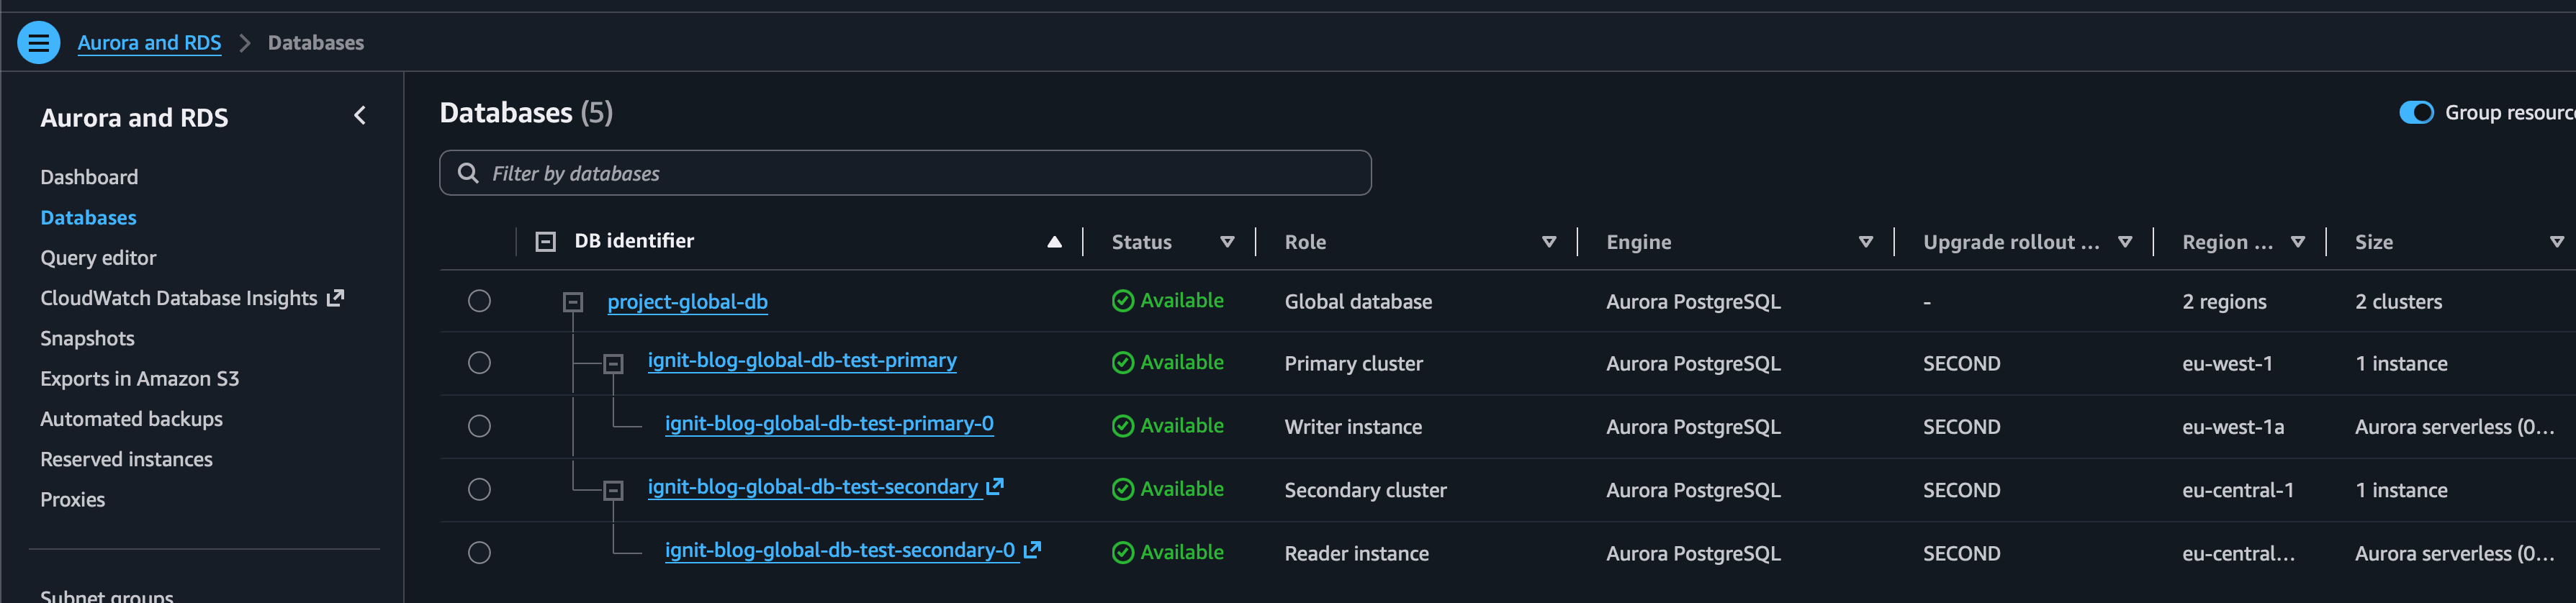Open the Status column filter dropdown

pyautogui.click(x=1227, y=242)
